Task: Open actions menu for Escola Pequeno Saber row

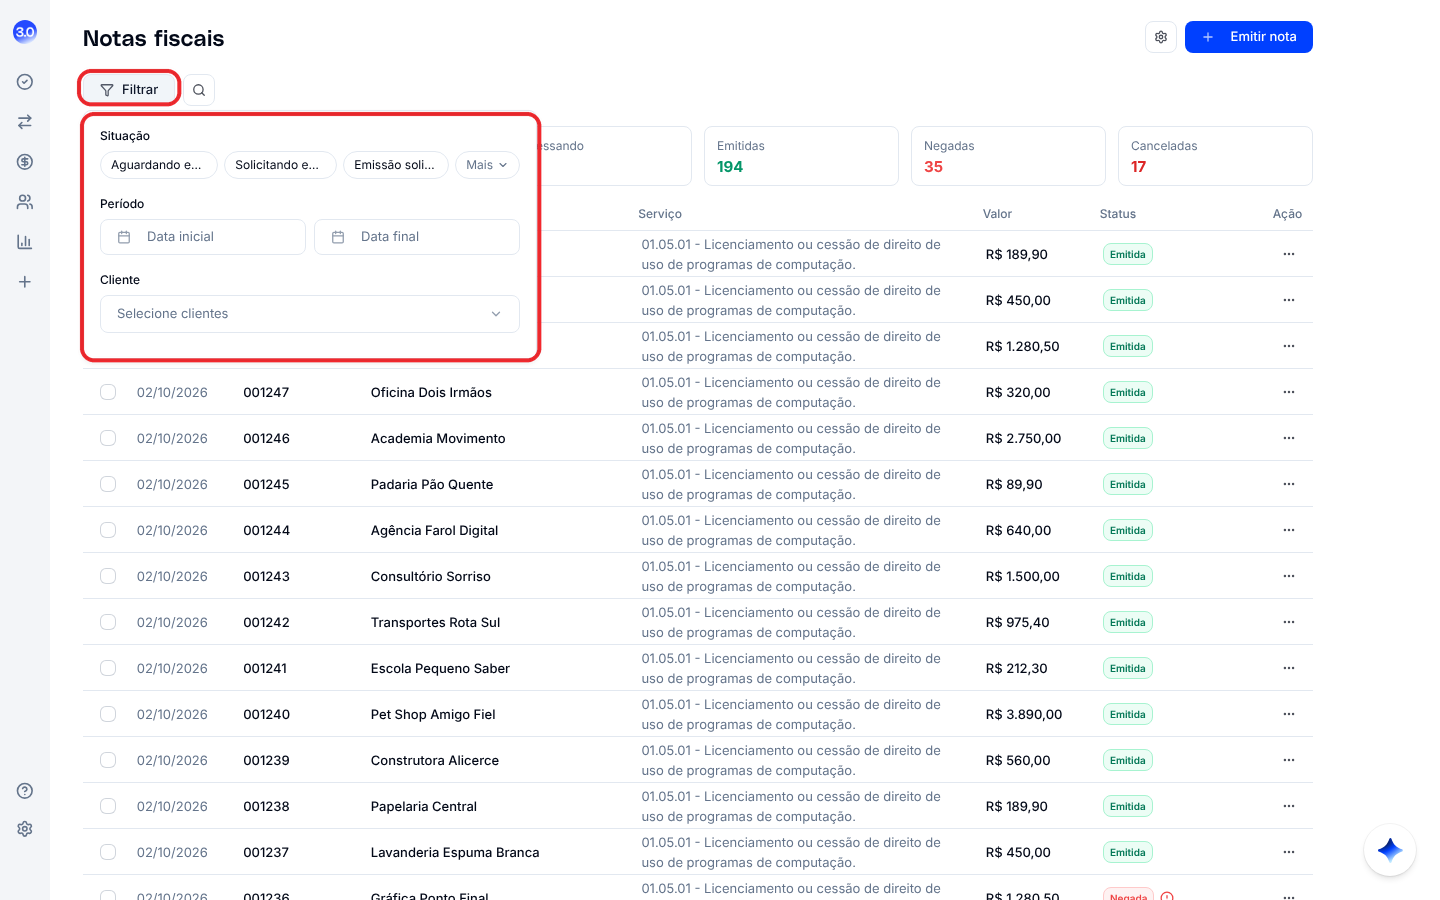Action: [x=1289, y=668]
